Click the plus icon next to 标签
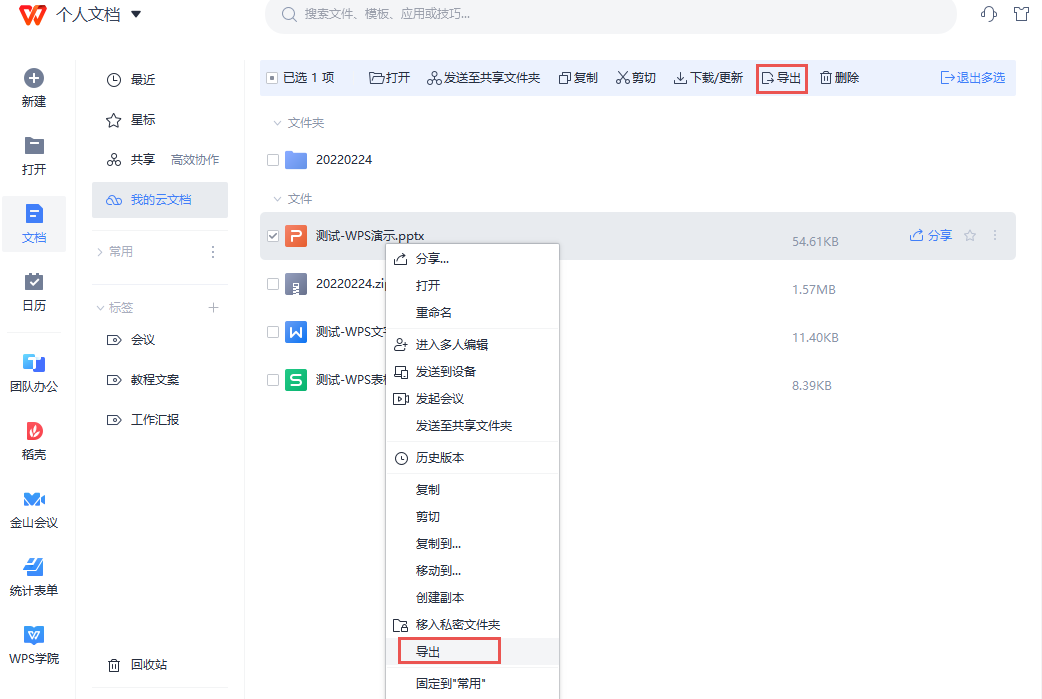Screen dimensions: 1042x699 click(x=213, y=308)
